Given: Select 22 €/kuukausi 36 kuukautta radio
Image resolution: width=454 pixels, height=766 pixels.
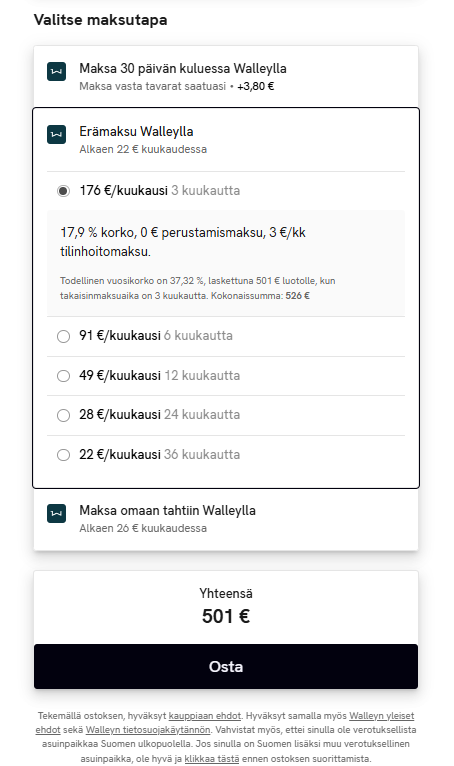Looking at the screenshot, I should tap(63, 455).
